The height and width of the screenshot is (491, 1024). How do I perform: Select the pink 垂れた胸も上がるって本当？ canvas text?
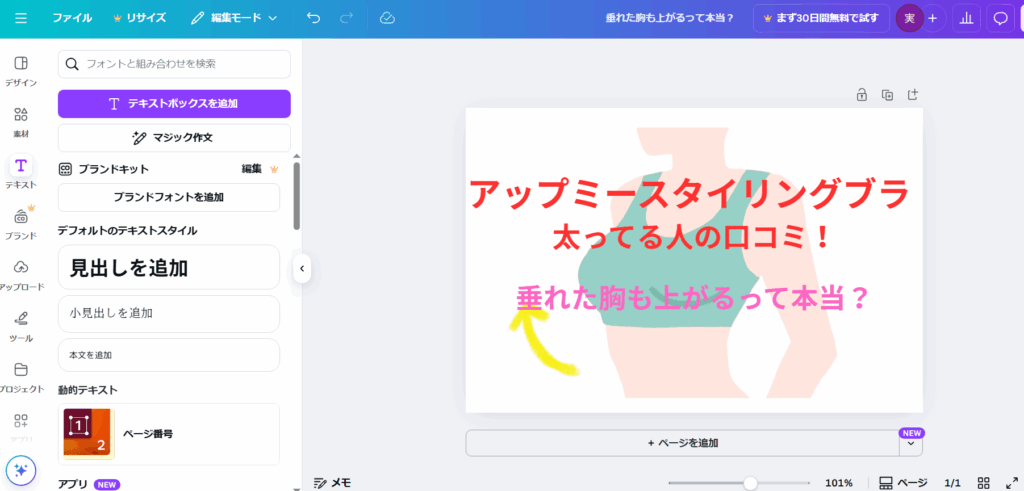coord(692,298)
